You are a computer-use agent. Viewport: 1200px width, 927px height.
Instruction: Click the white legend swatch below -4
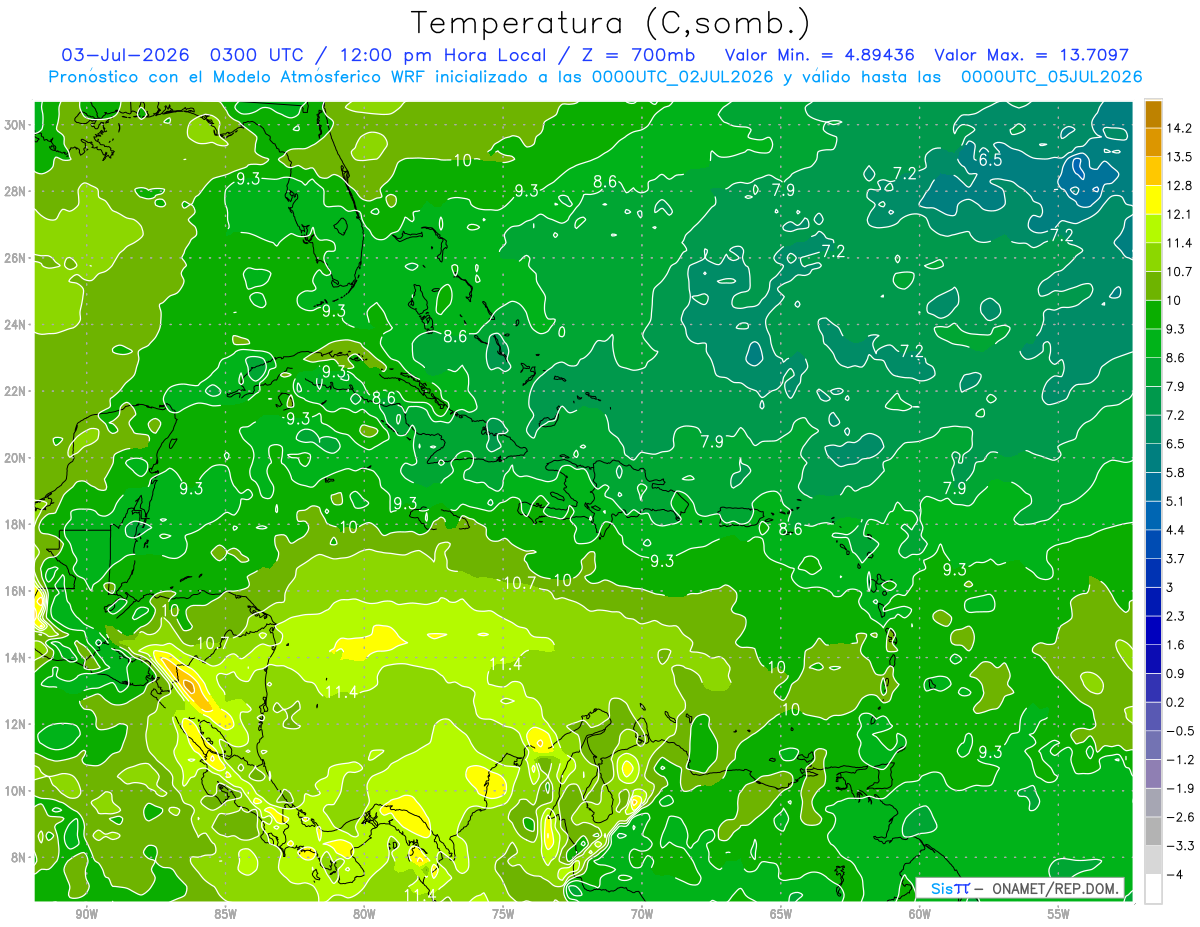point(1153,888)
